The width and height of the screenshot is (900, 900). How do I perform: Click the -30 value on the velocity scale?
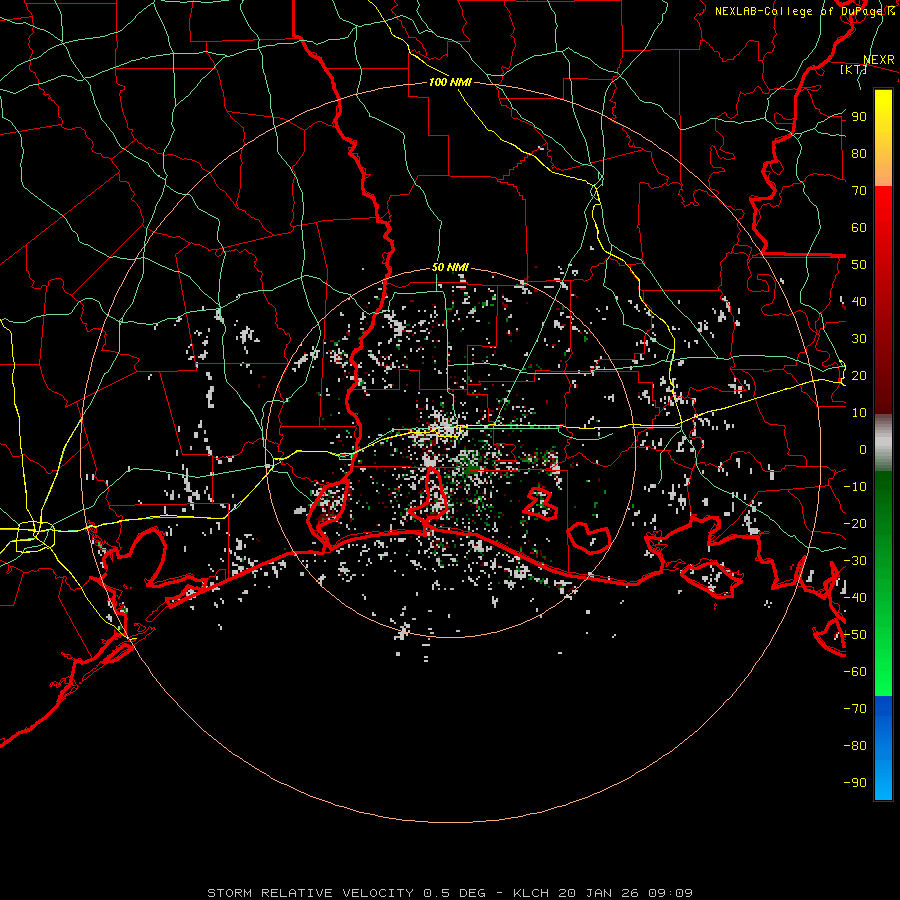pyautogui.click(x=855, y=561)
